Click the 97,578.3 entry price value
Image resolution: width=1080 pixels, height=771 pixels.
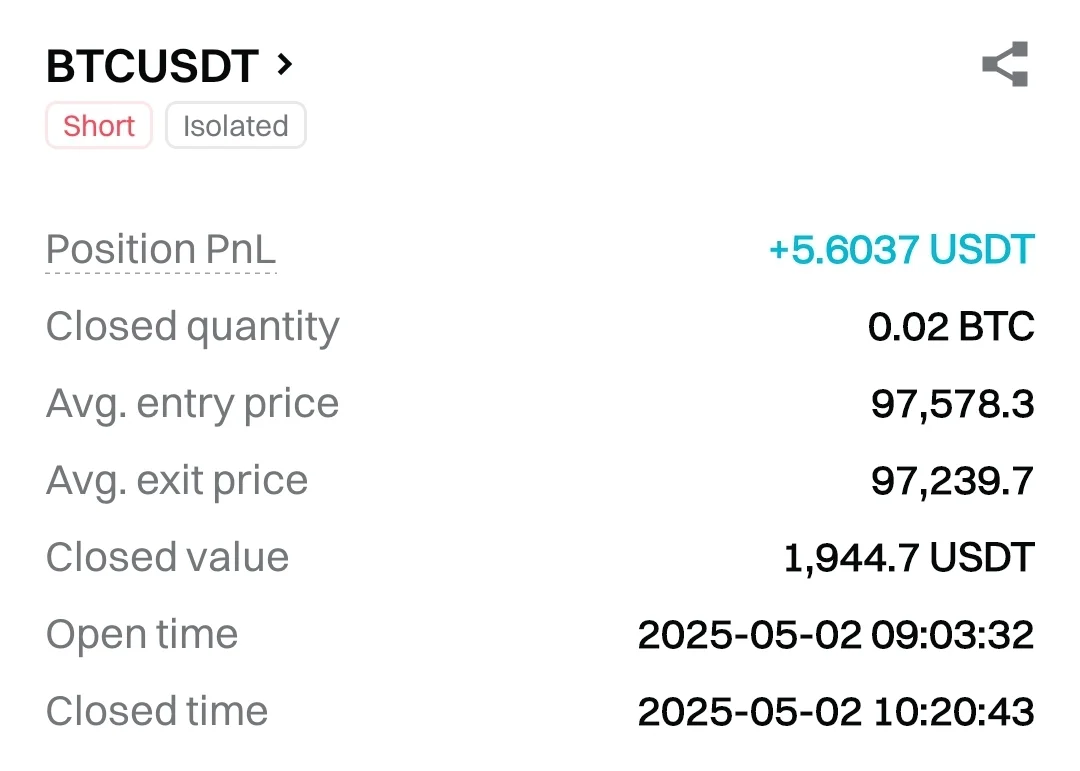click(952, 404)
